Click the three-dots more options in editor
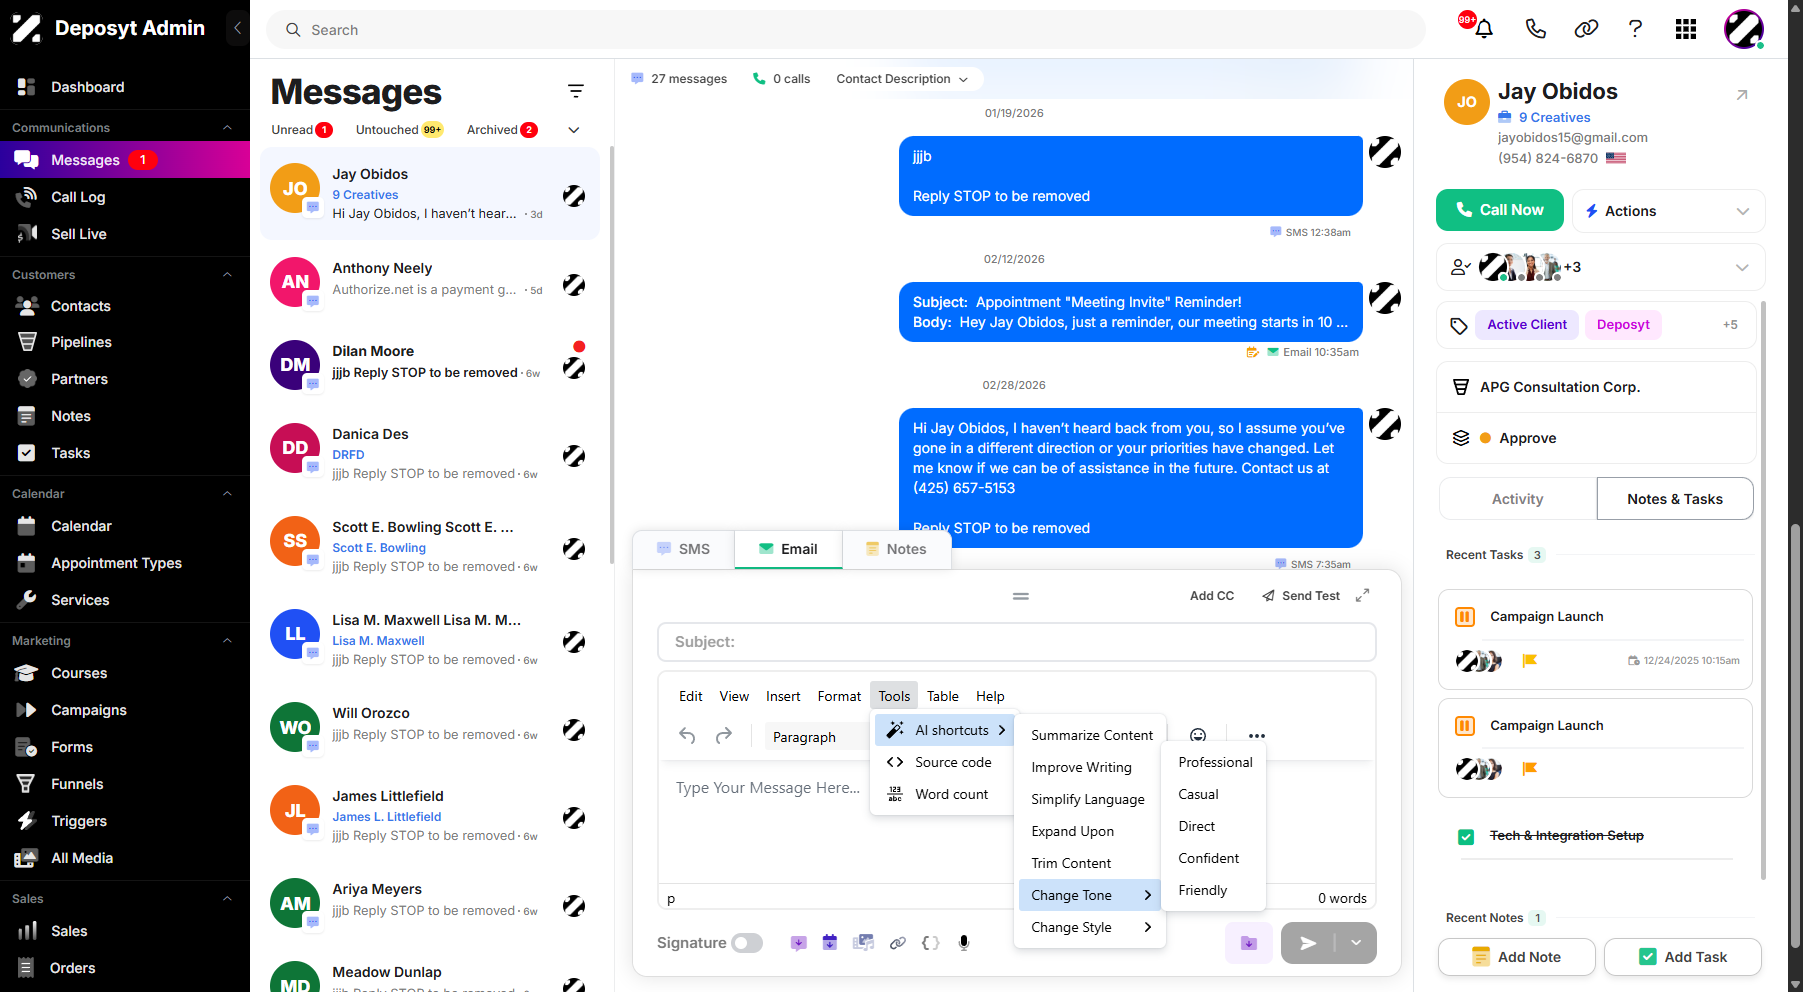 coord(1257,736)
